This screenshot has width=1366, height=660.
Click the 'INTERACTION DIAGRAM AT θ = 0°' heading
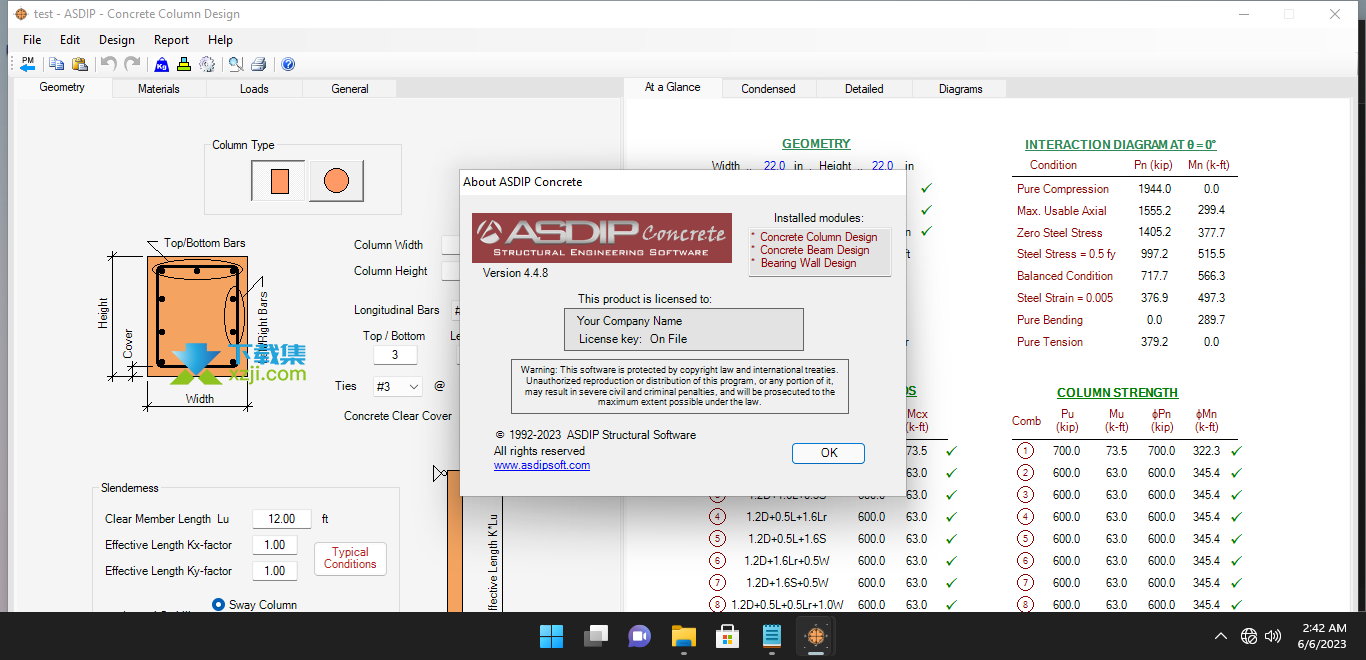[x=1120, y=145]
